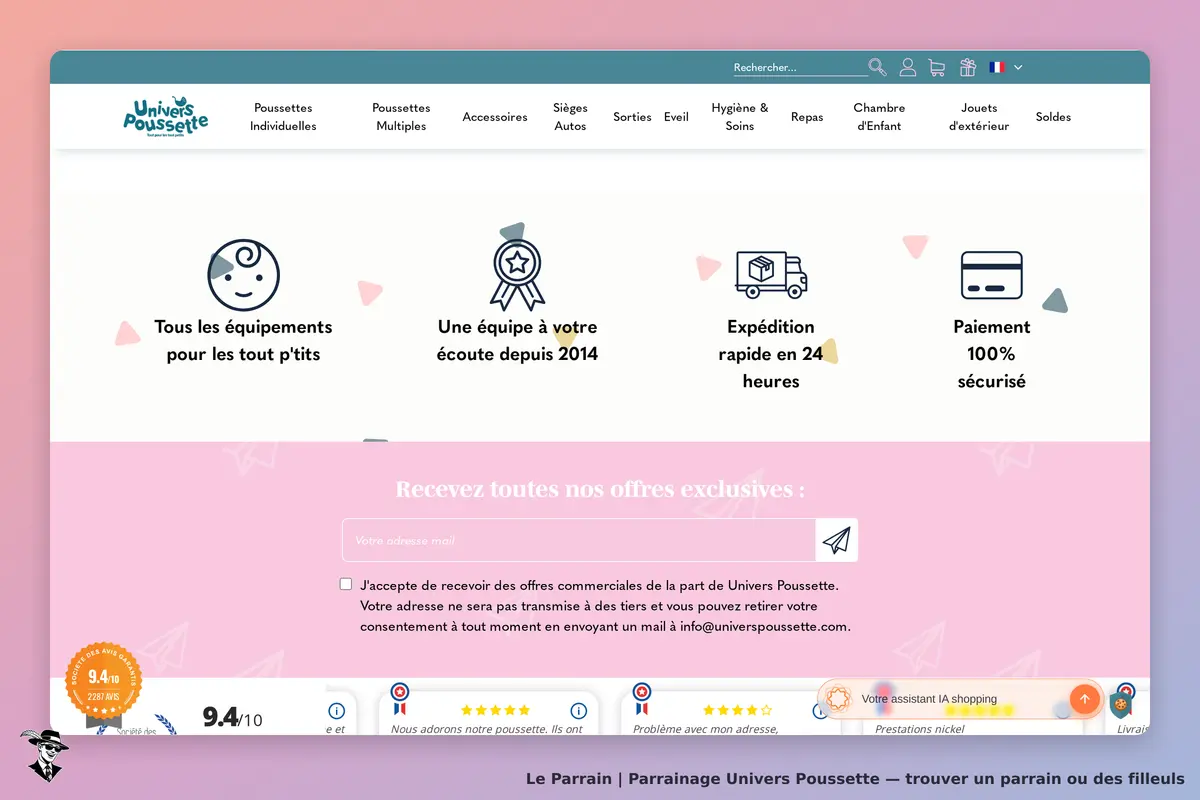Tick the commercial offers consent checkbox

coord(346,584)
